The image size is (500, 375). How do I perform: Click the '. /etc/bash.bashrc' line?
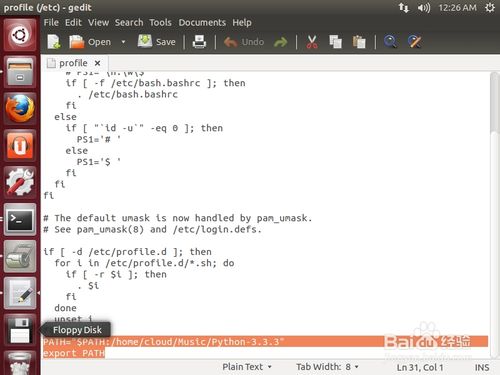[127, 94]
